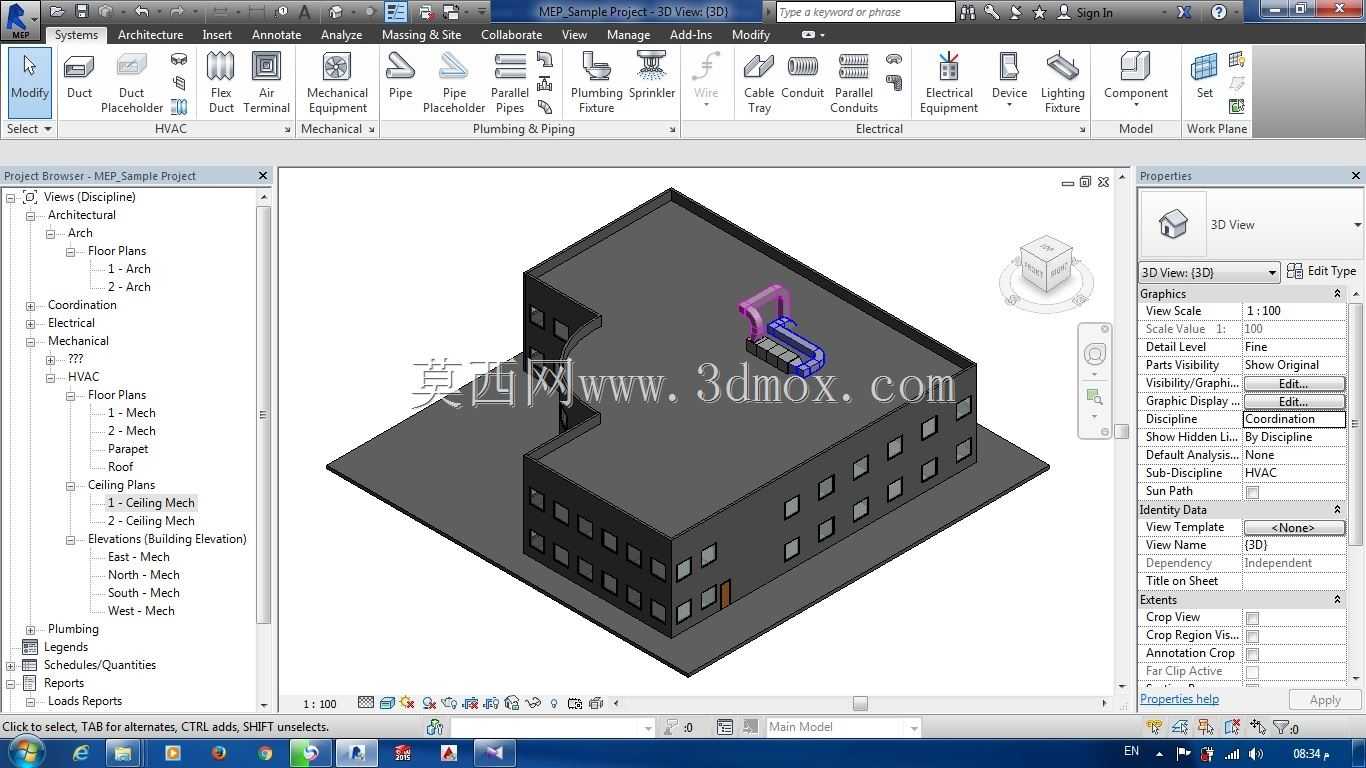Select the Flex Duct tool
Viewport: 1366px width, 768px height.
click(221, 82)
